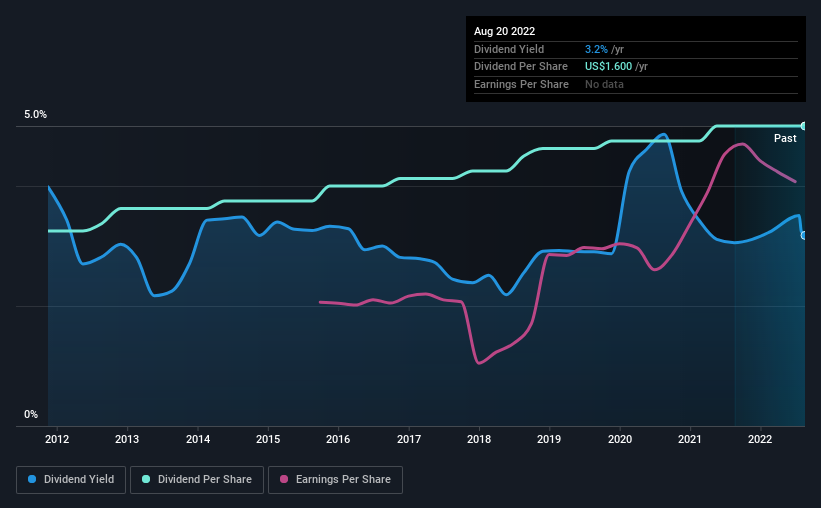Click the Aug 20 2022 tooltip date
This screenshot has height=508, width=821.
tap(504, 31)
